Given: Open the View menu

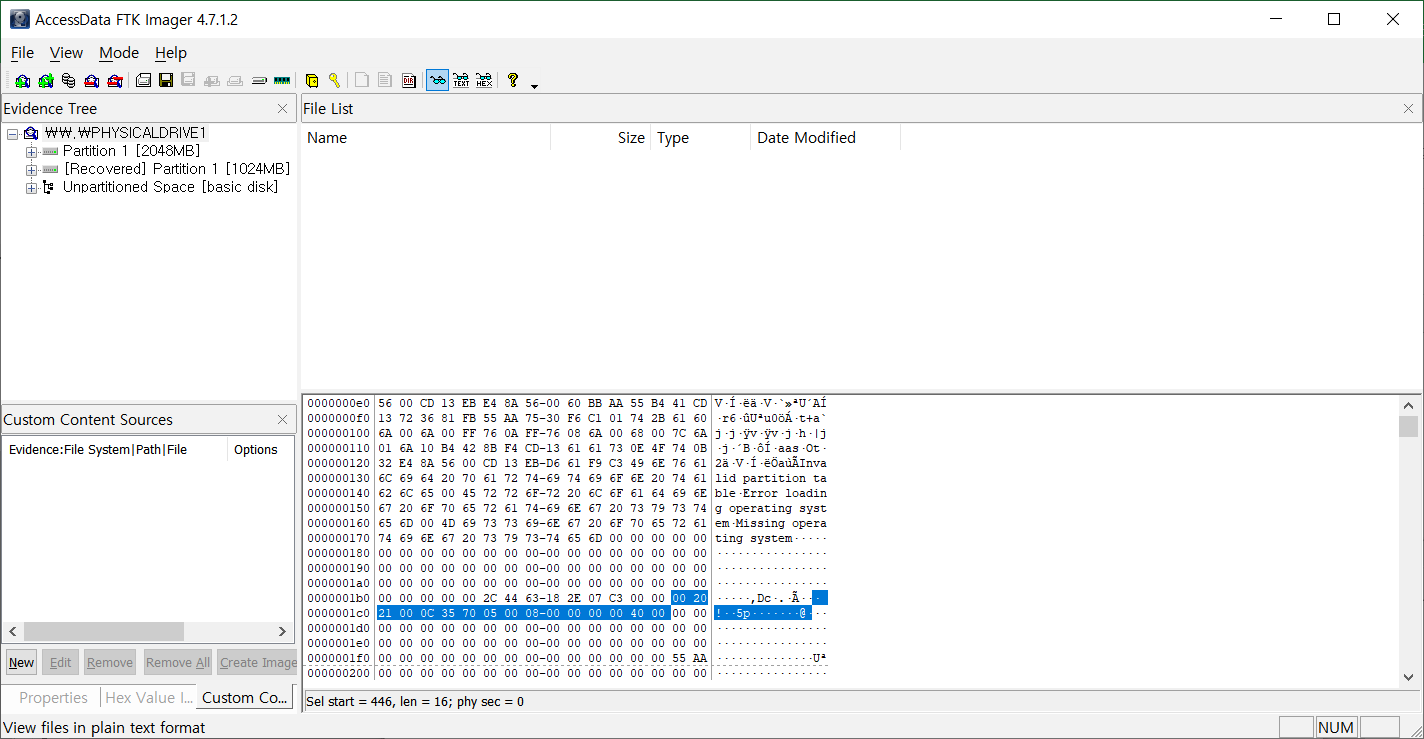Looking at the screenshot, I should 67,53.
